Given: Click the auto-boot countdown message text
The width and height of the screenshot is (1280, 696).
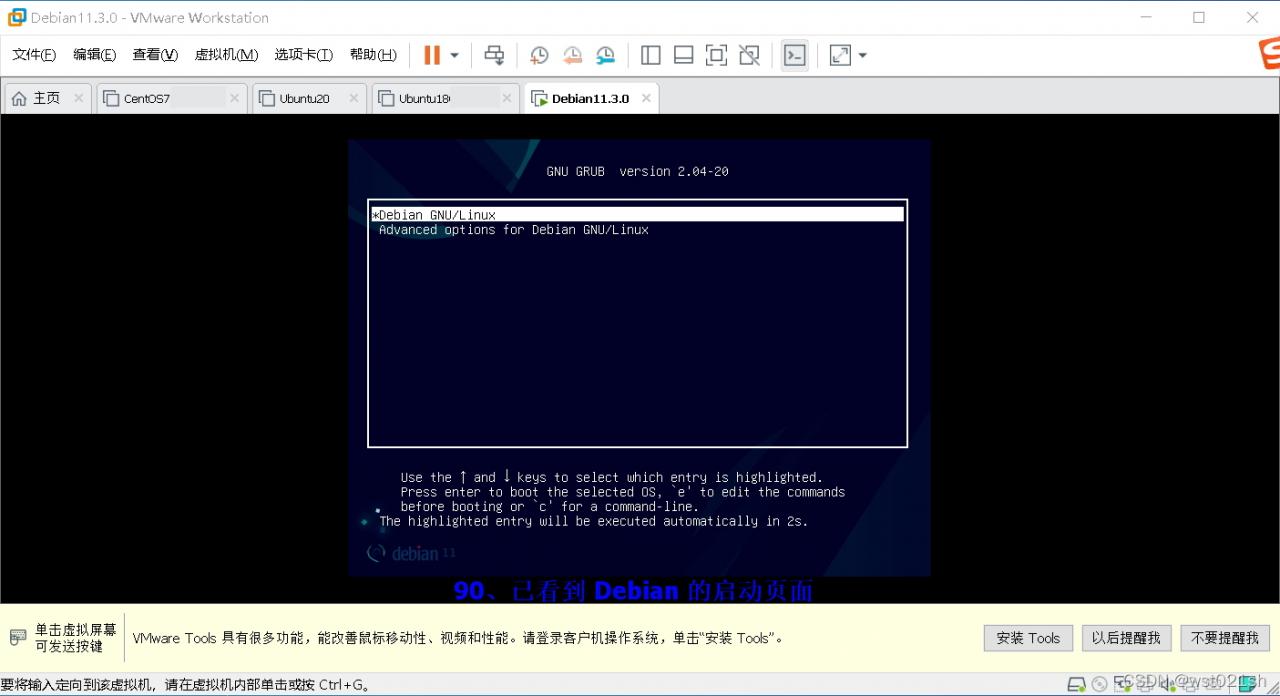Looking at the screenshot, I should pyautogui.click(x=593, y=521).
